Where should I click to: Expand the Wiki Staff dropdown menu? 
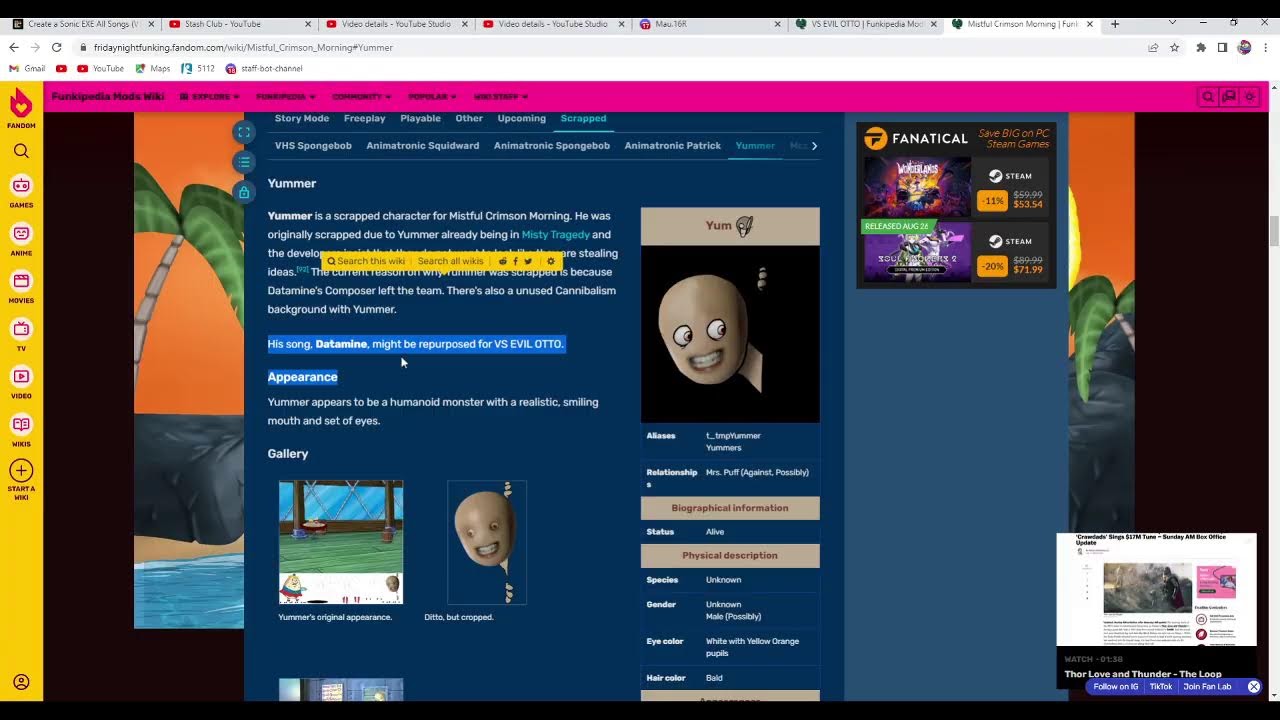tap(501, 97)
